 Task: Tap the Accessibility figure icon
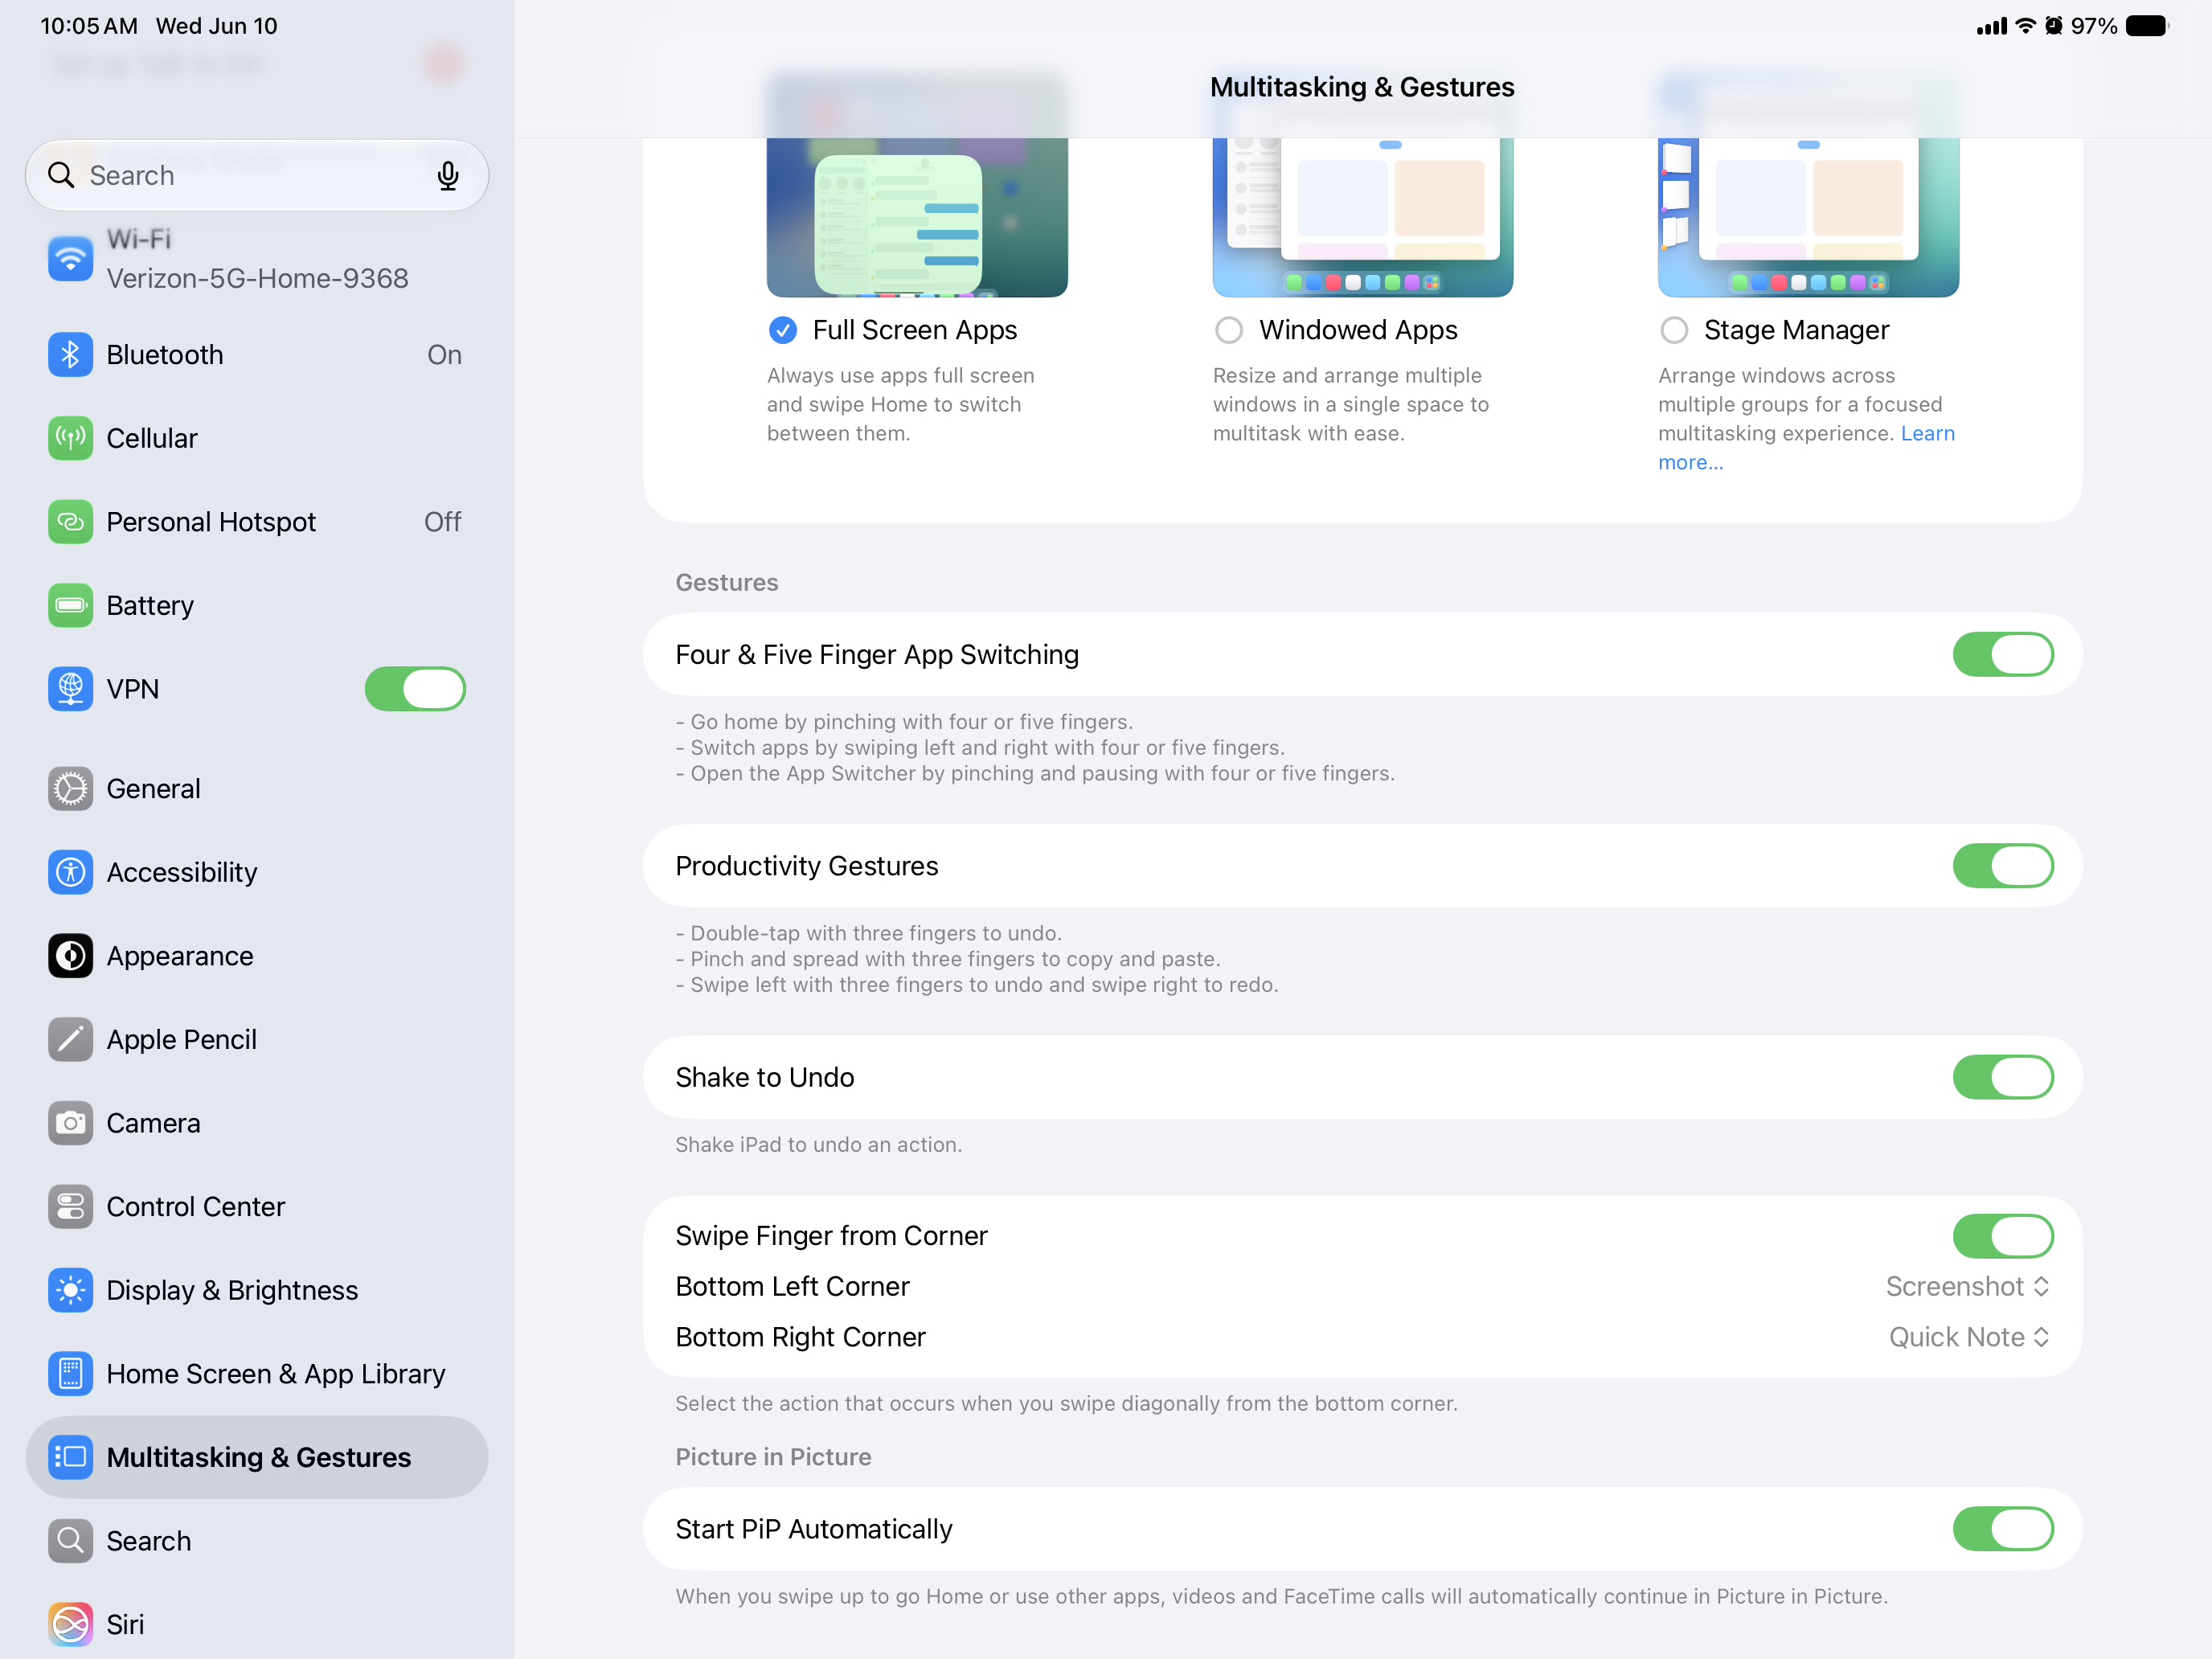pos(70,873)
